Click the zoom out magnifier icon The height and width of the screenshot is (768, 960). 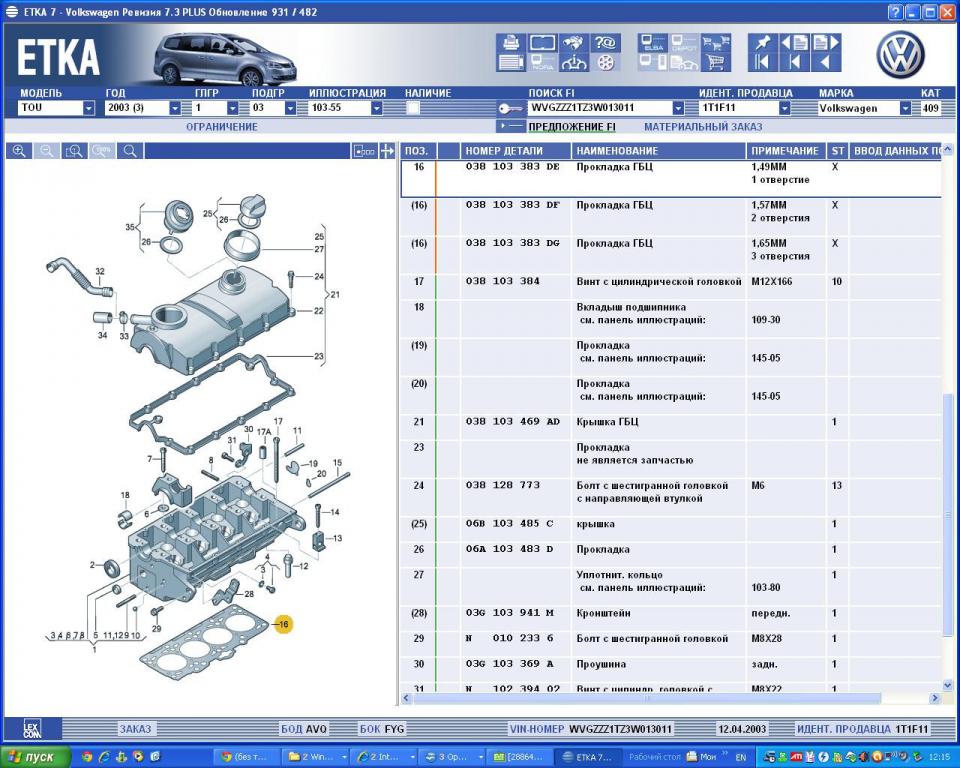(47, 151)
